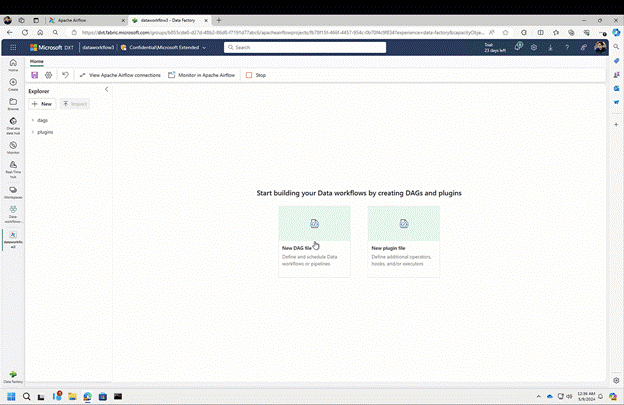Open Browse in the left navigation
The image size is (624, 405).
(13, 104)
